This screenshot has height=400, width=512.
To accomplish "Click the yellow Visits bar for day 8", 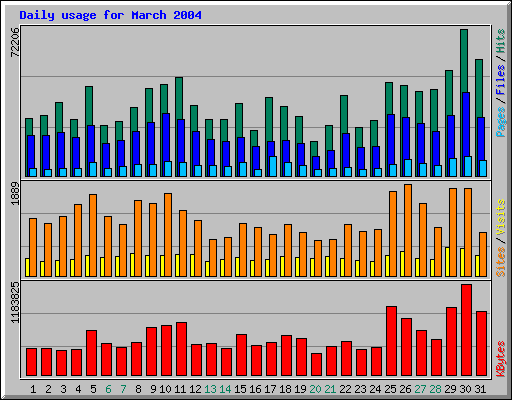I will point(132,265).
